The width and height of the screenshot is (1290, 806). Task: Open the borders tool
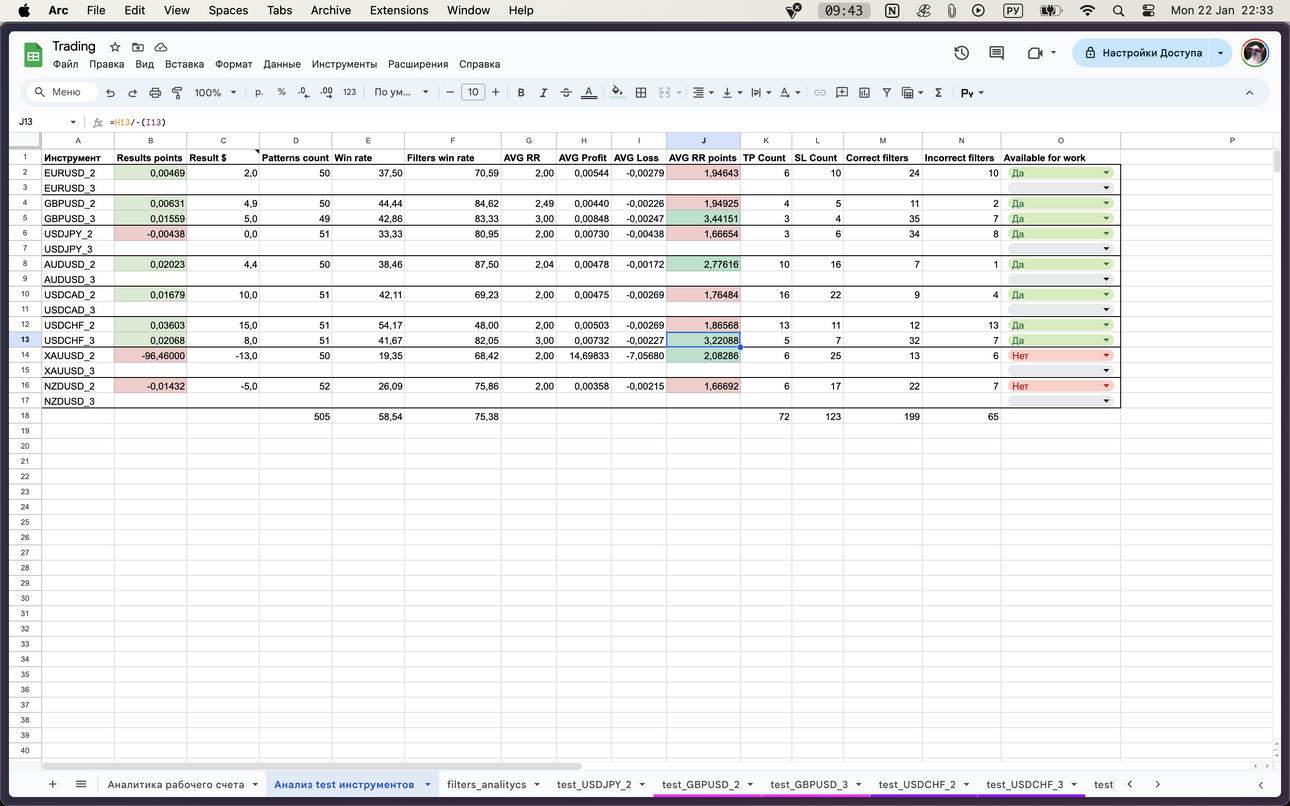[640, 93]
